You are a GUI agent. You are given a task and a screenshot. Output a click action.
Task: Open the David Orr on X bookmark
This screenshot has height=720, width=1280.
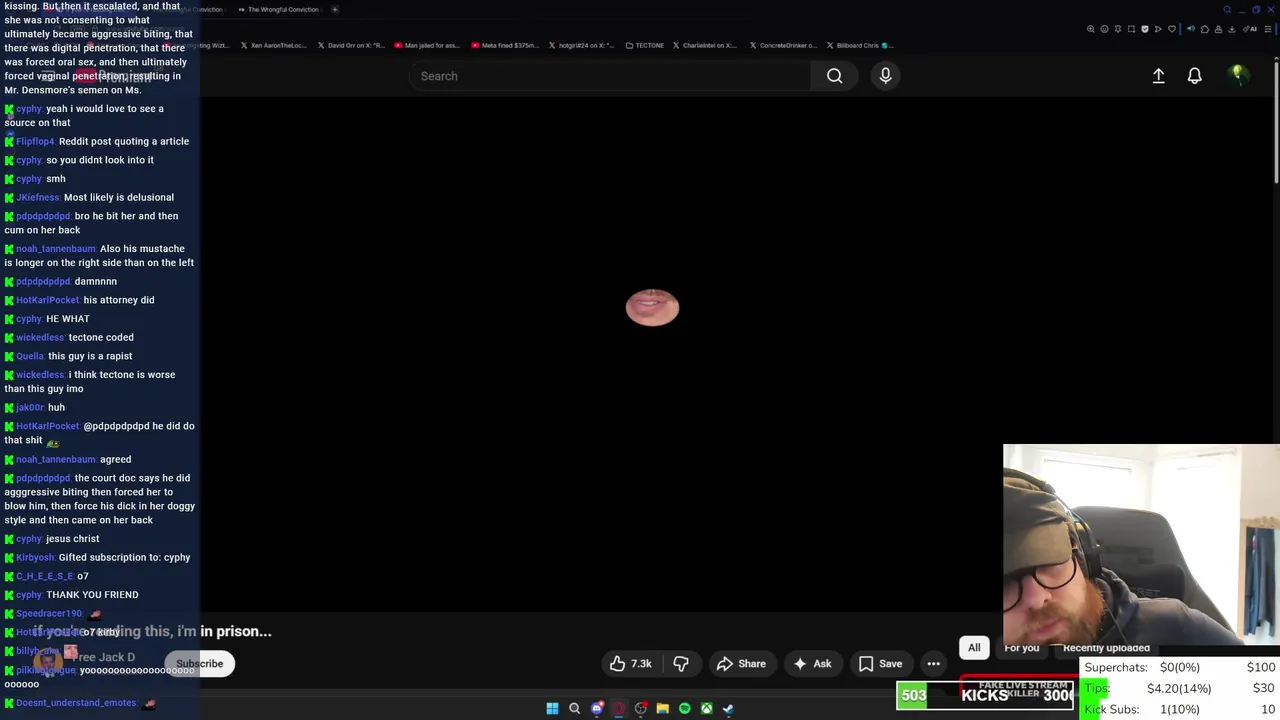pyautogui.click(x=350, y=45)
